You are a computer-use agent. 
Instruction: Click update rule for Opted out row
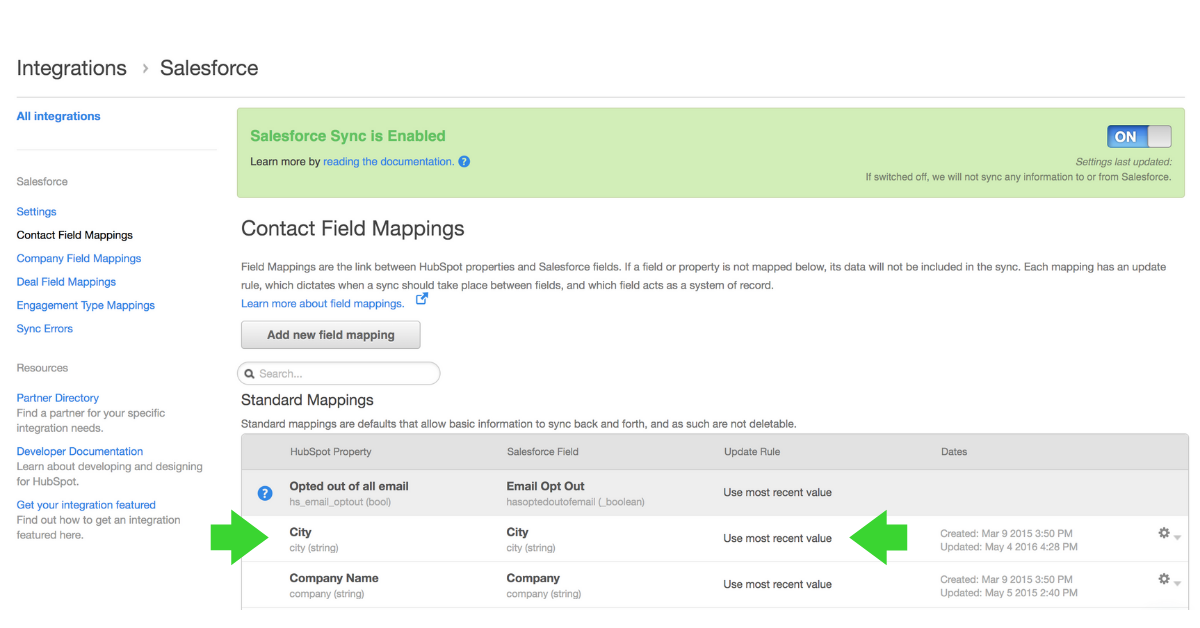tap(778, 492)
